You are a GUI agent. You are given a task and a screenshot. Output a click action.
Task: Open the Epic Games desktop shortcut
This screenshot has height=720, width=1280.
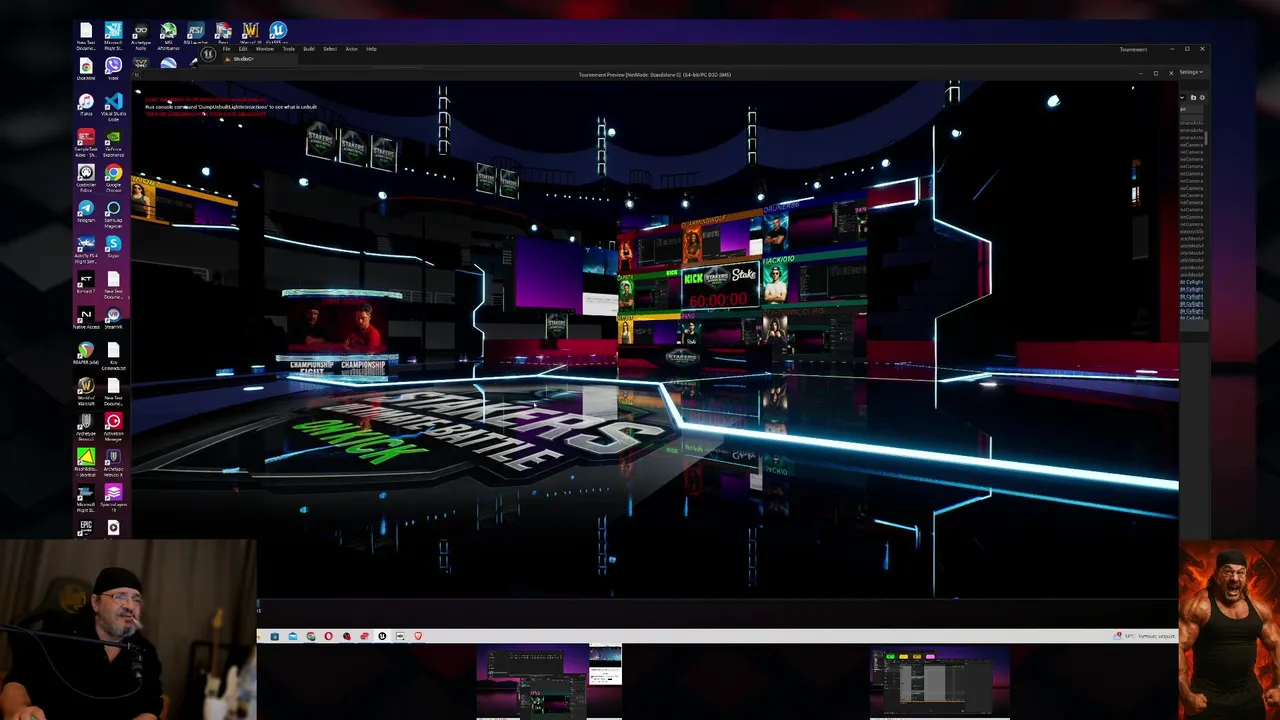pos(86,526)
